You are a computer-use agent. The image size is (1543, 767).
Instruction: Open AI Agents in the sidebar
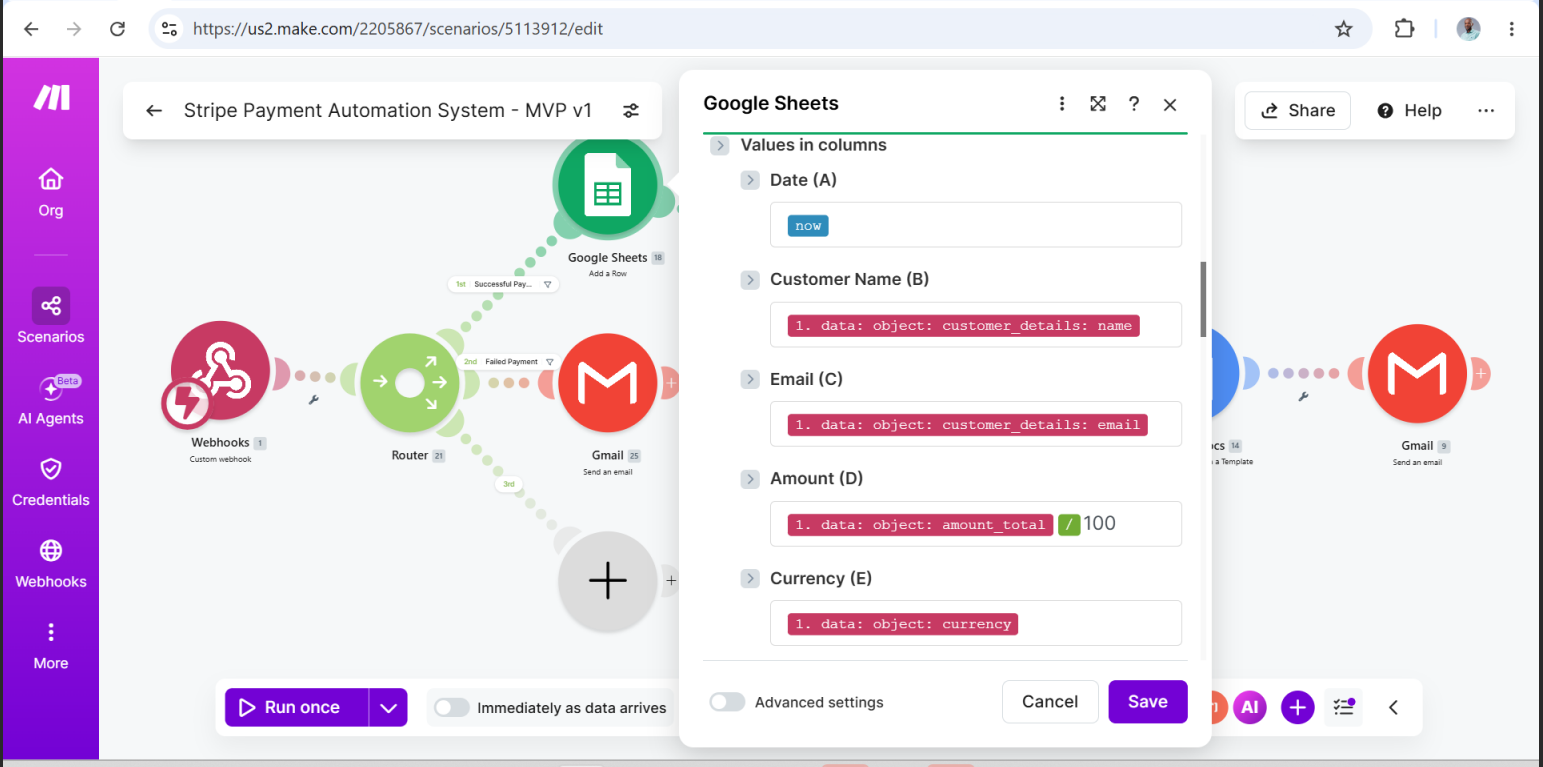pos(51,399)
